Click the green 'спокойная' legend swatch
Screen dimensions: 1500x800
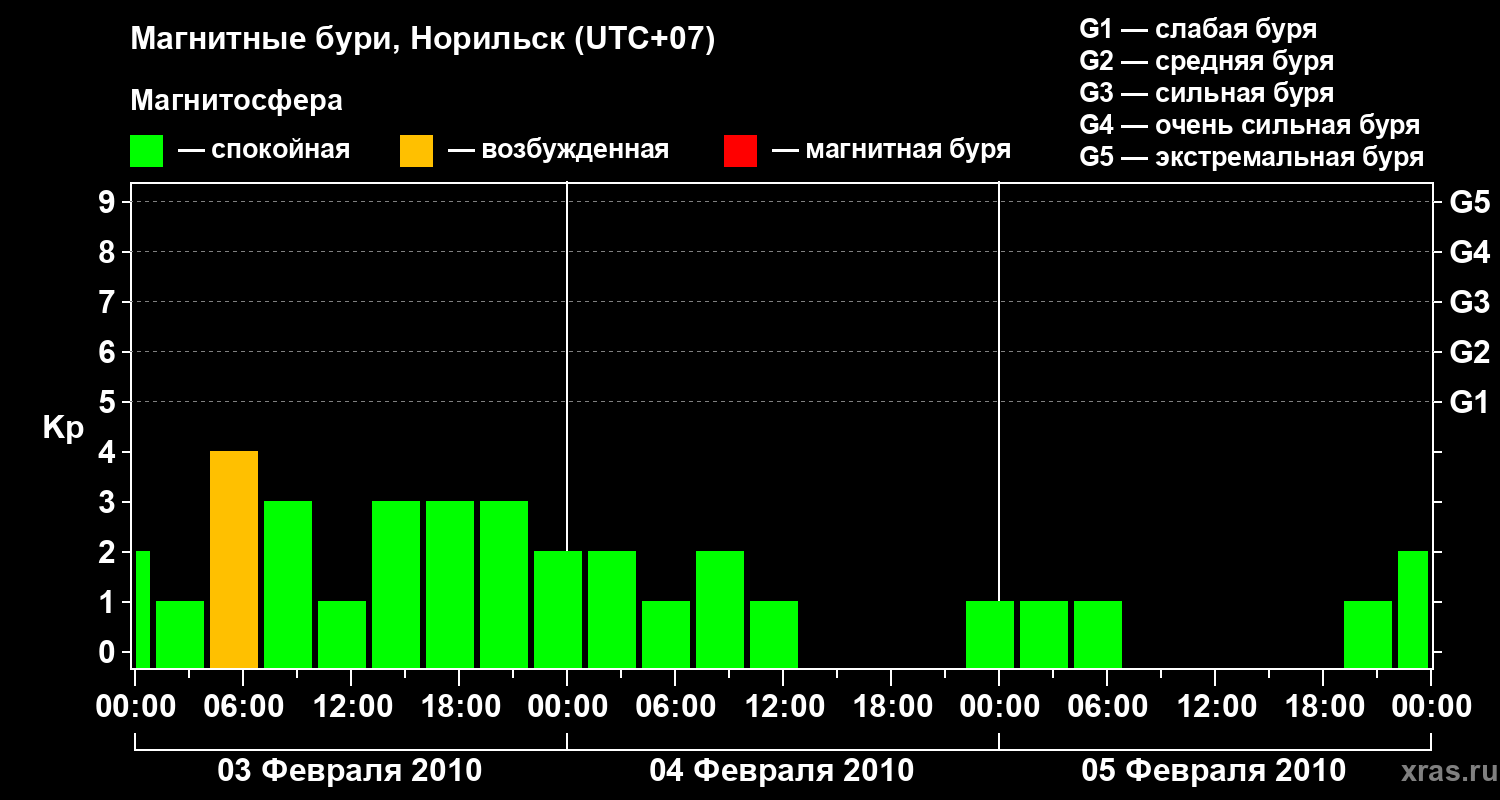coord(147,151)
